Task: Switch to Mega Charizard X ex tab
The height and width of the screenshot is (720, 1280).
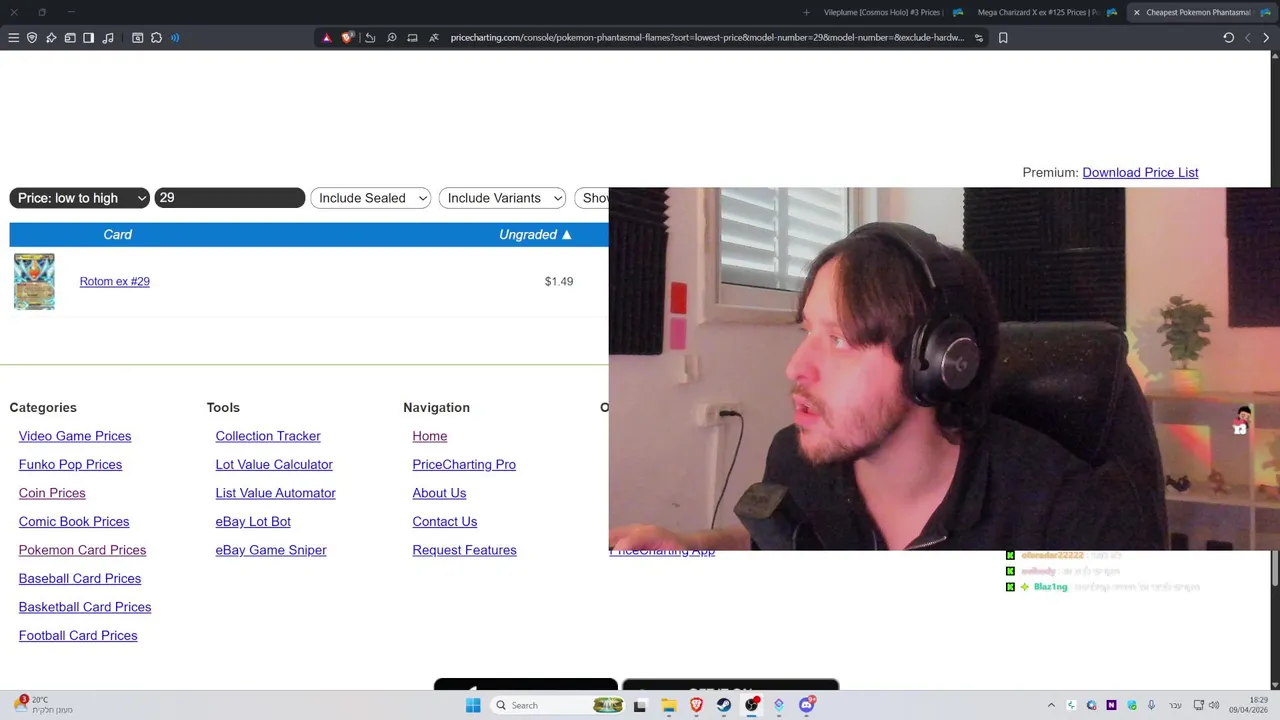Action: (x=1037, y=12)
